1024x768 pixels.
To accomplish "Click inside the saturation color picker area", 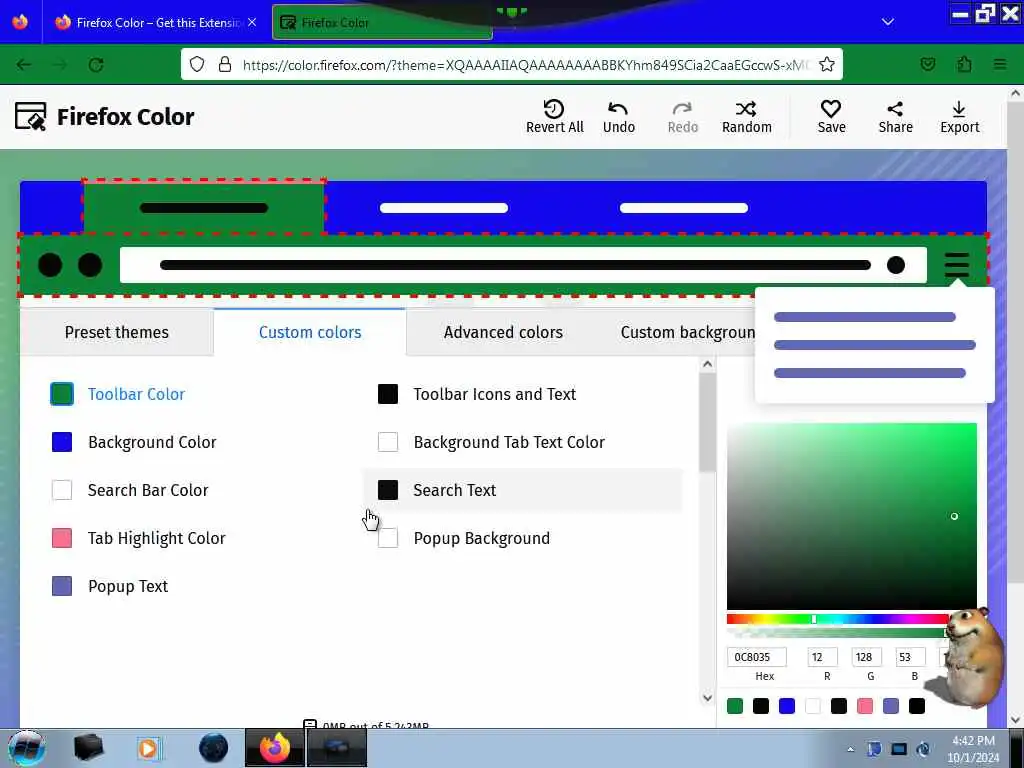I will click(852, 516).
